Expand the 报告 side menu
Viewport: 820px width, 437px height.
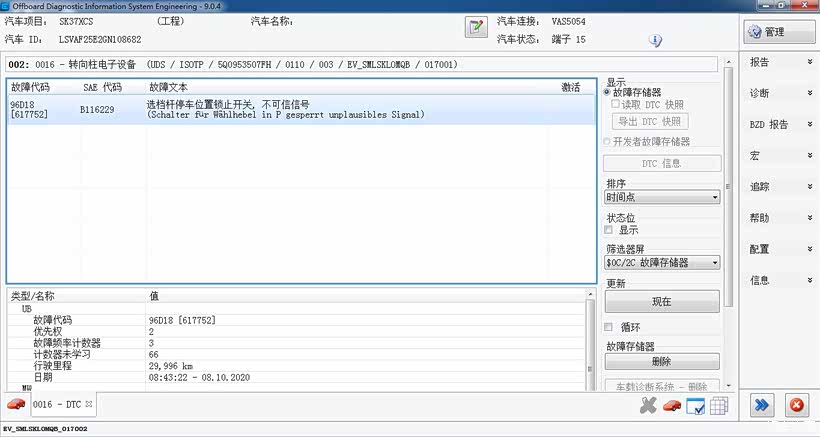click(780, 62)
